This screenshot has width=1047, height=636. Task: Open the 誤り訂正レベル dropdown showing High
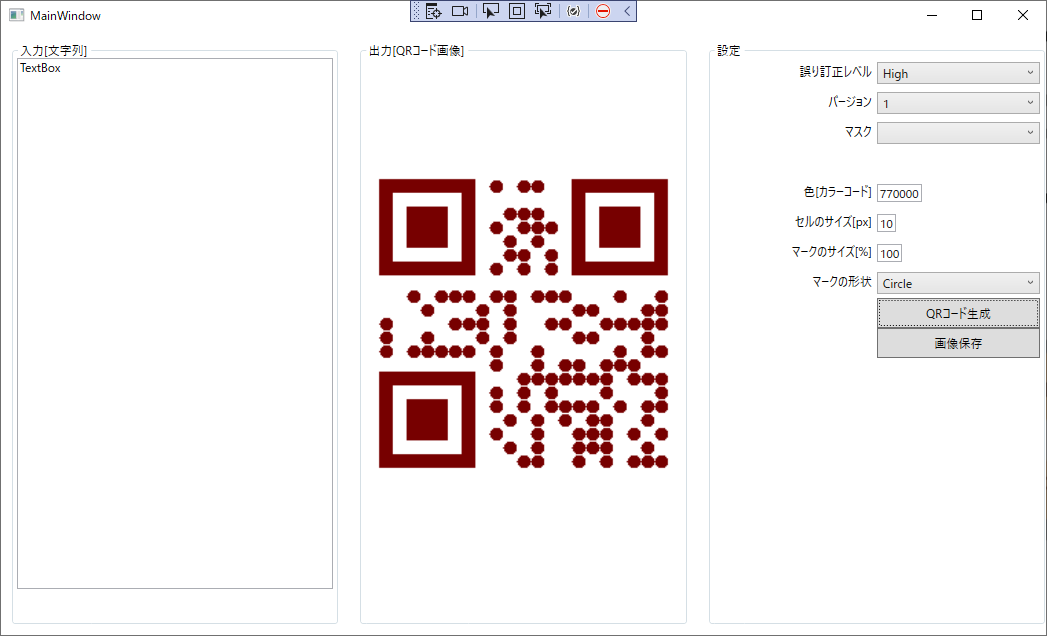pos(957,72)
